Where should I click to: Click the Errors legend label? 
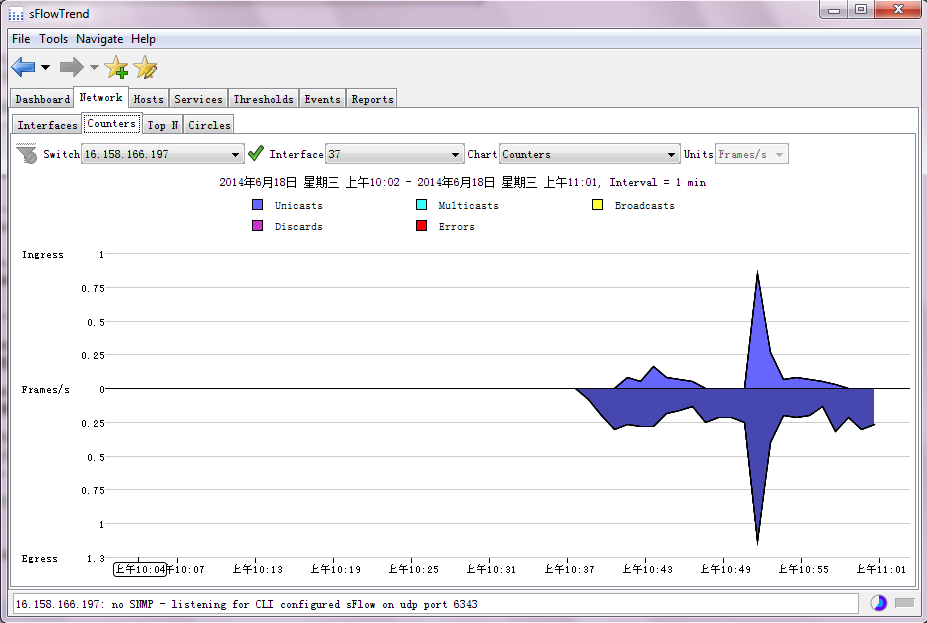[x=456, y=227]
